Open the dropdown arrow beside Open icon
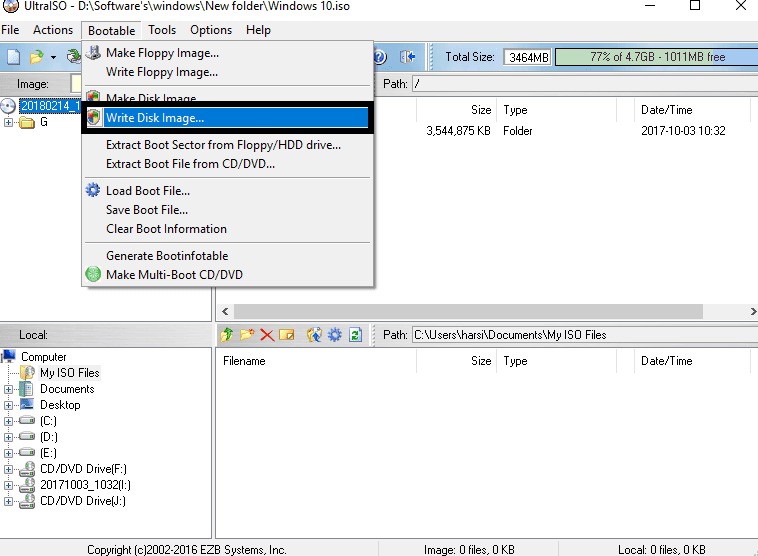This screenshot has width=758, height=556. point(53,58)
